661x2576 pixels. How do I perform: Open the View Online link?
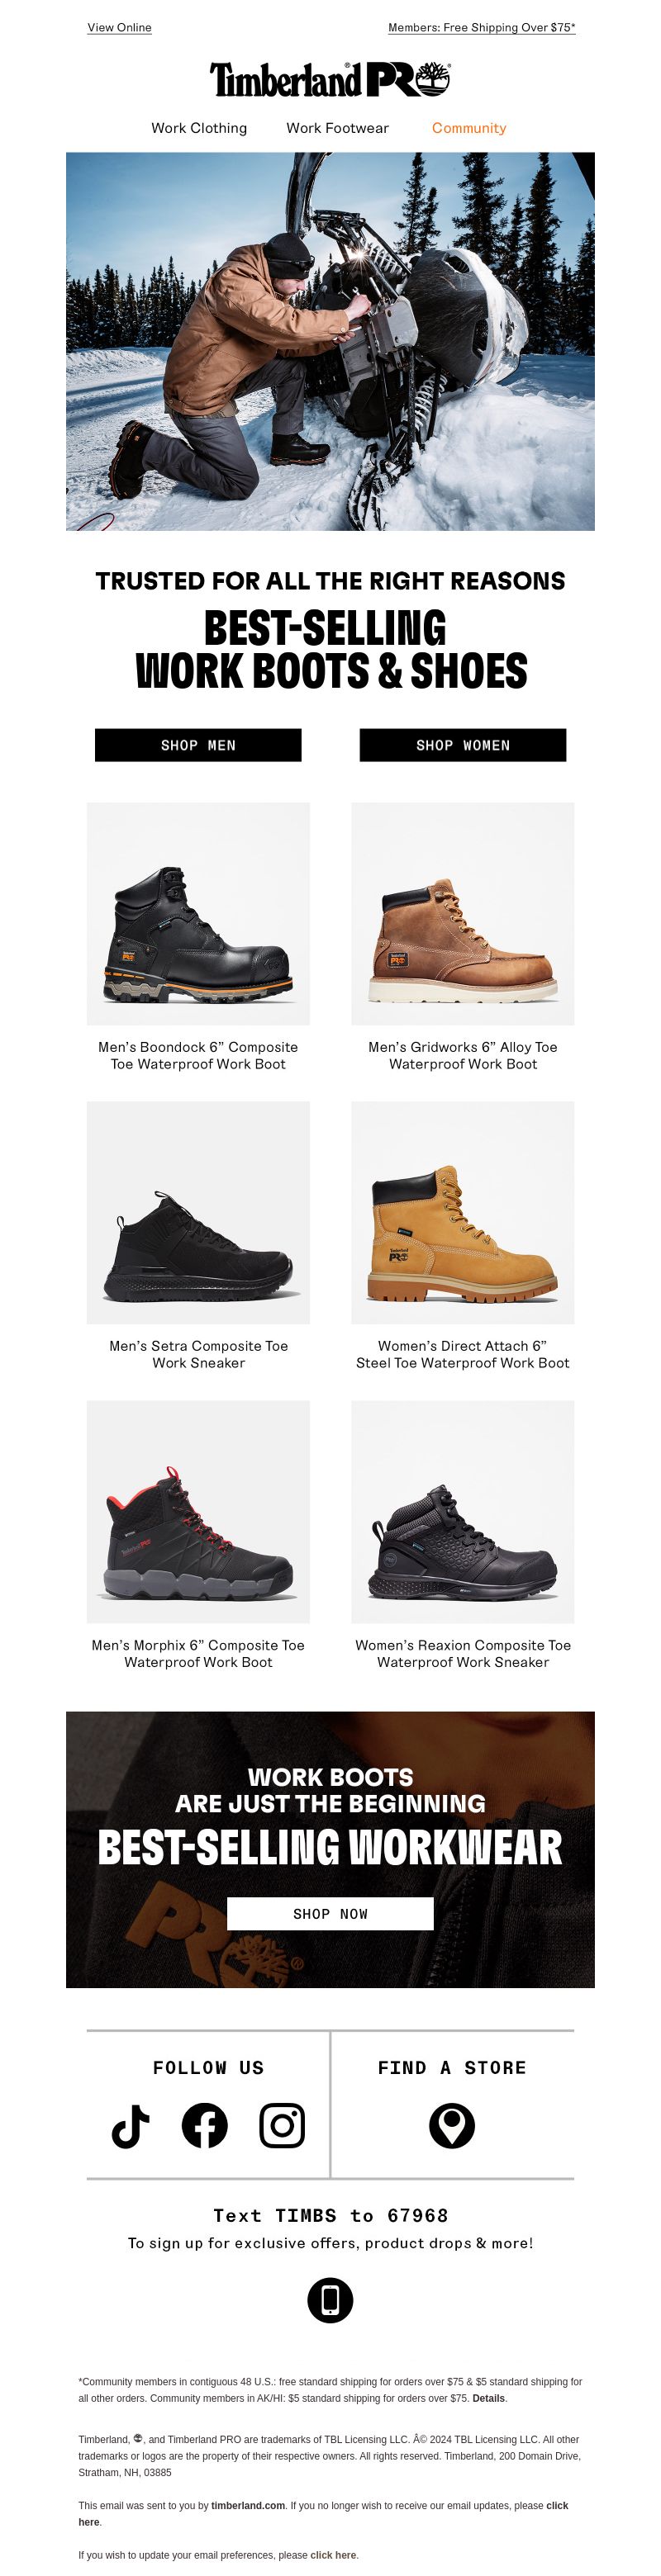[x=119, y=27]
